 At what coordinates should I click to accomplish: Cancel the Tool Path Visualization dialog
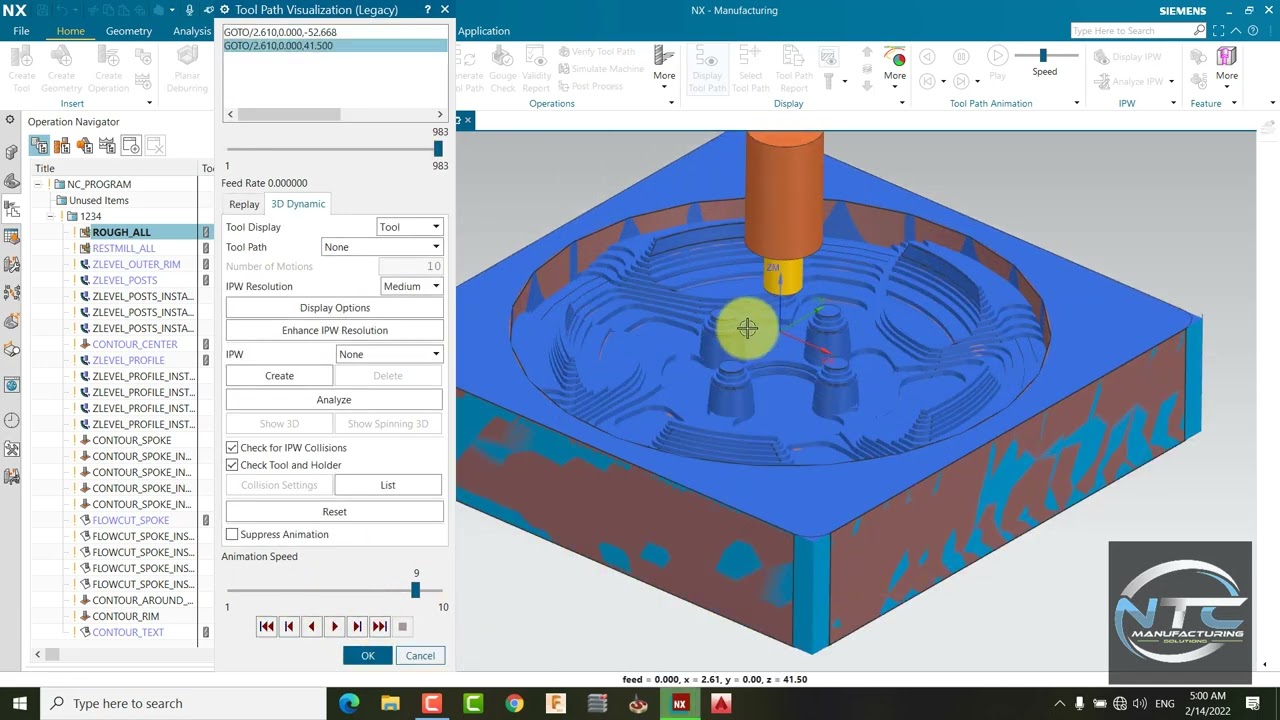pos(420,656)
